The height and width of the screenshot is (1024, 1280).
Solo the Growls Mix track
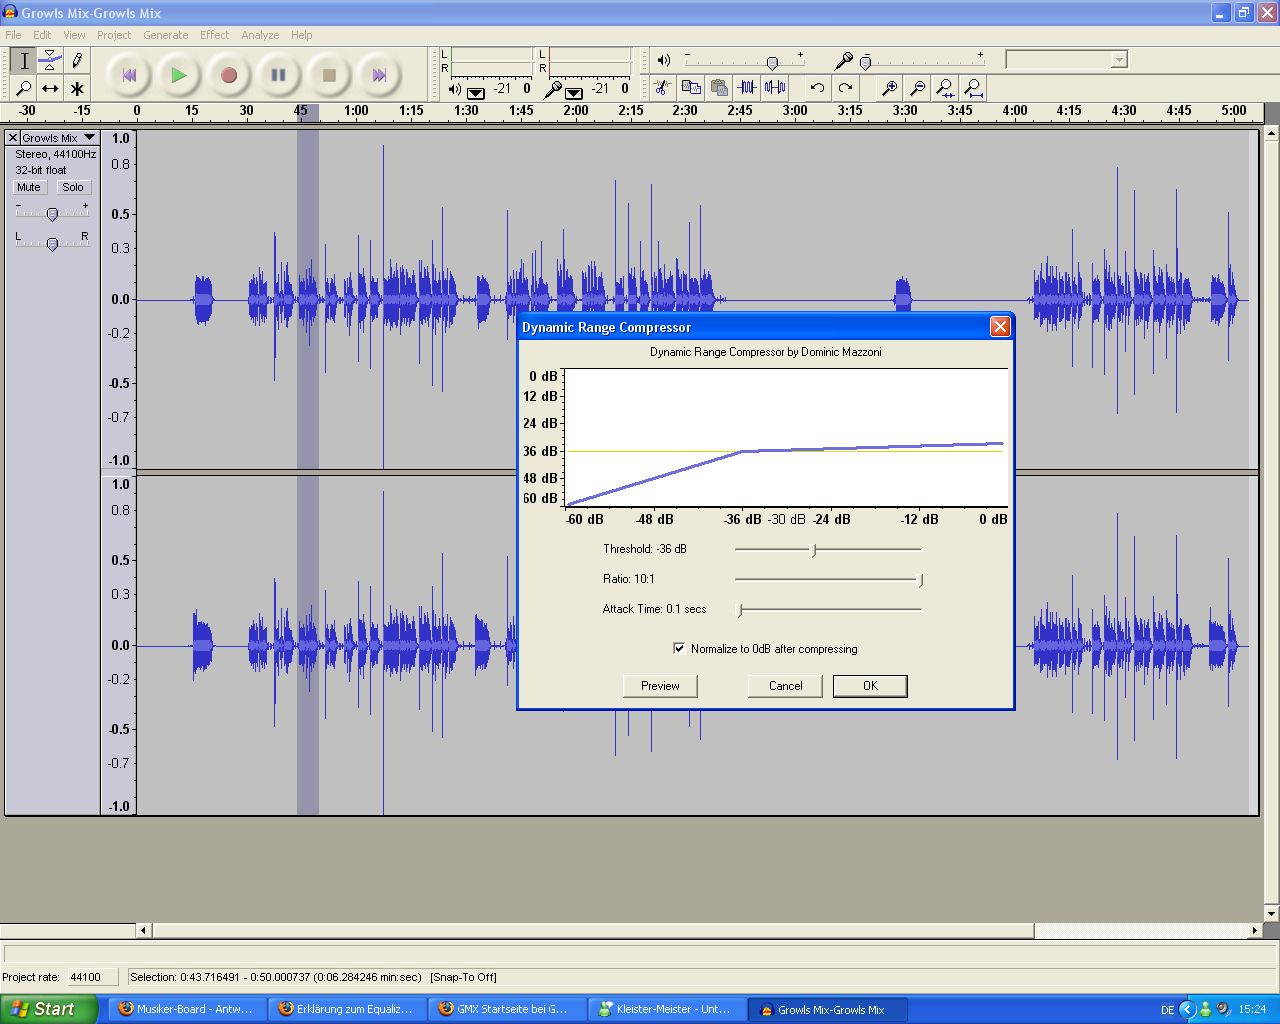72,187
